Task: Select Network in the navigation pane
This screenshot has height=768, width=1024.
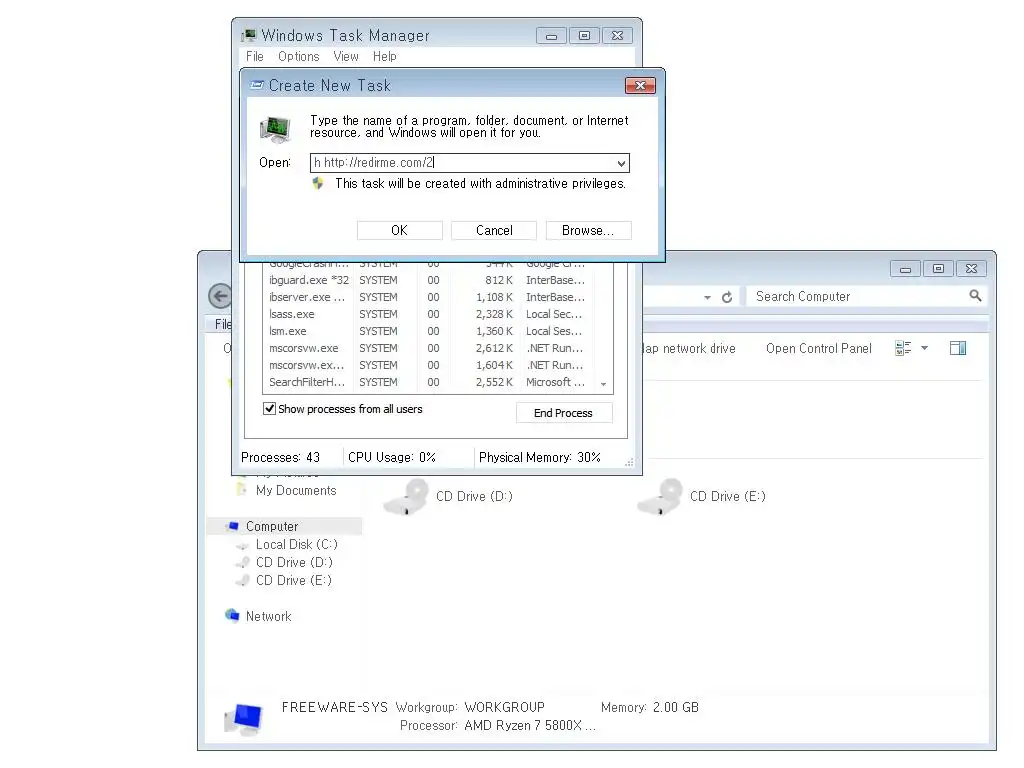Action: 268,616
